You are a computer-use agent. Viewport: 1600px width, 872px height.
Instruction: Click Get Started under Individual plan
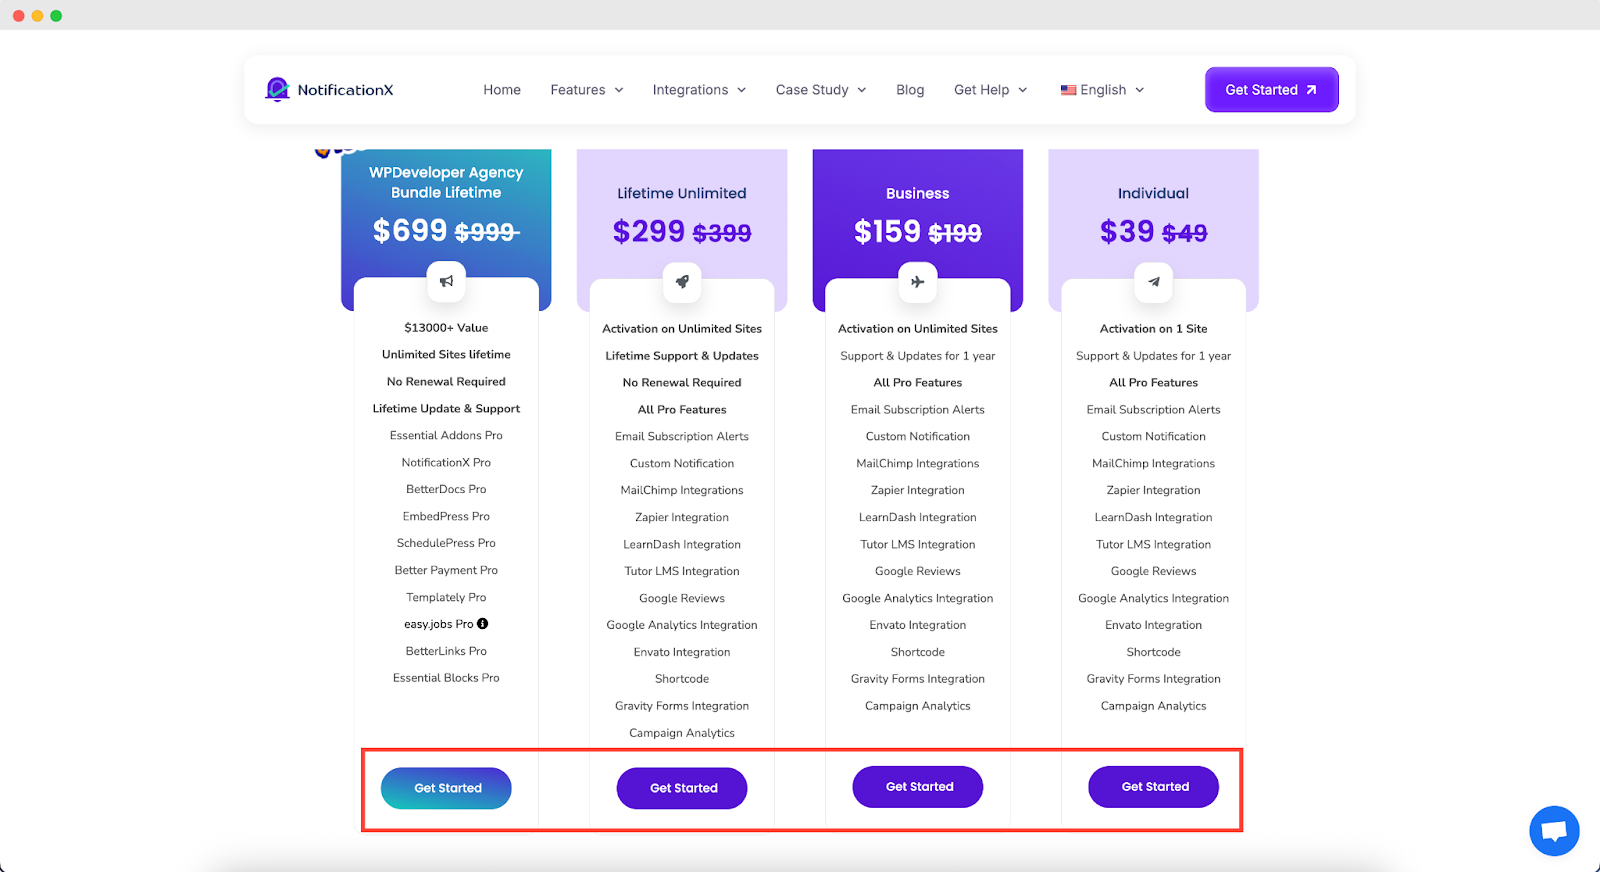[x=1154, y=787]
